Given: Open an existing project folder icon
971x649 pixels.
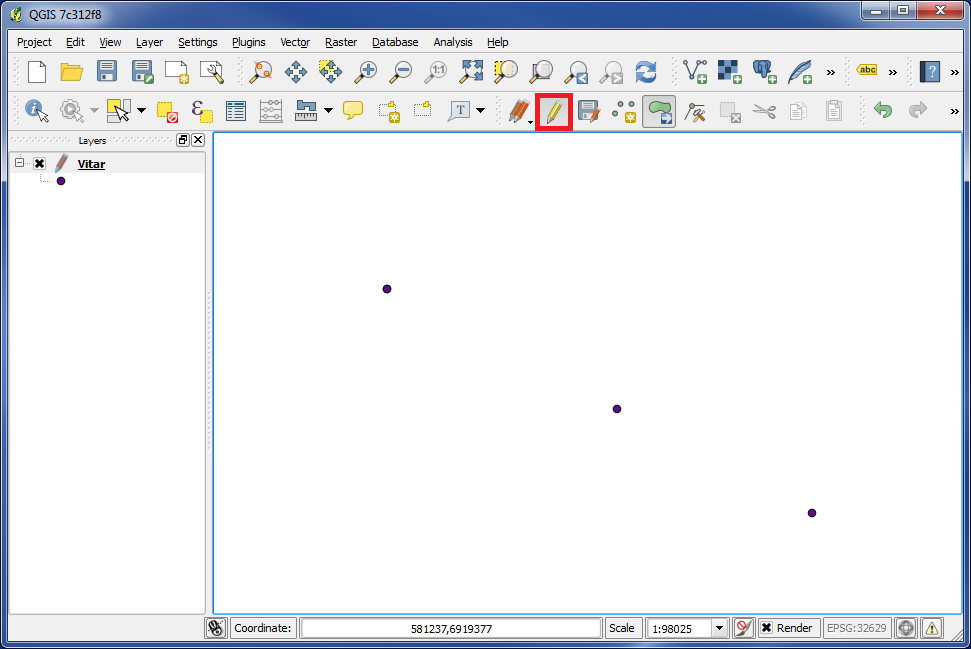Looking at the screenshot, I should (72, 72).
